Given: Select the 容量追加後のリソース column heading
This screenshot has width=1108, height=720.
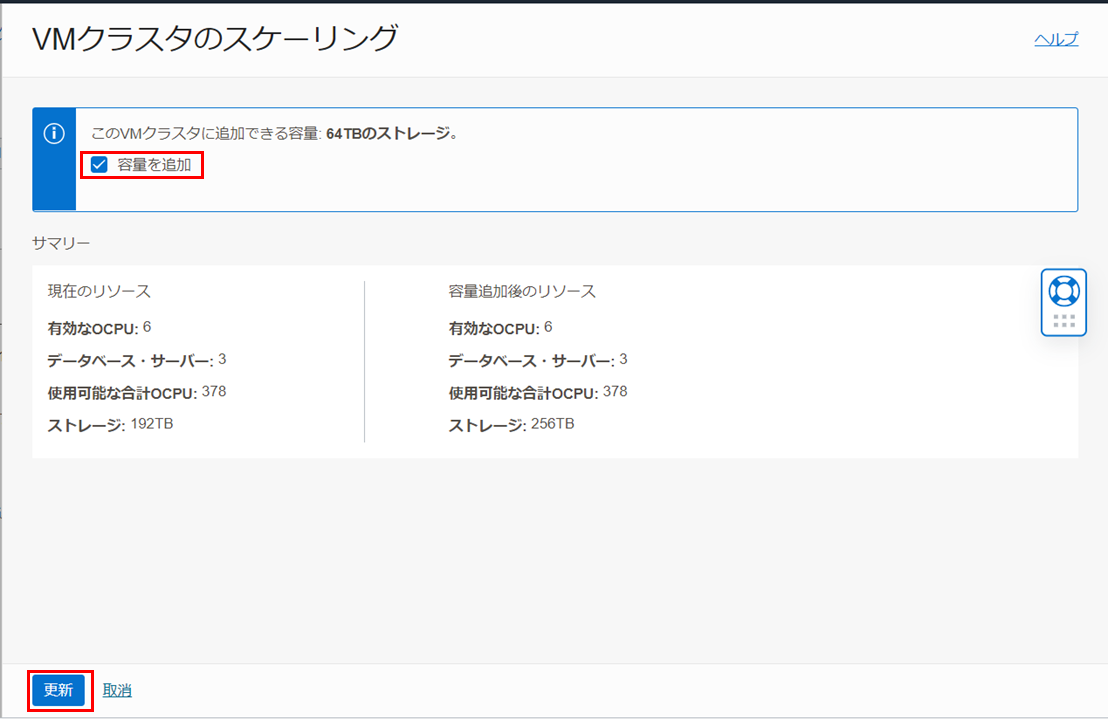Looking at the screenshot, I should click(522, 291).
